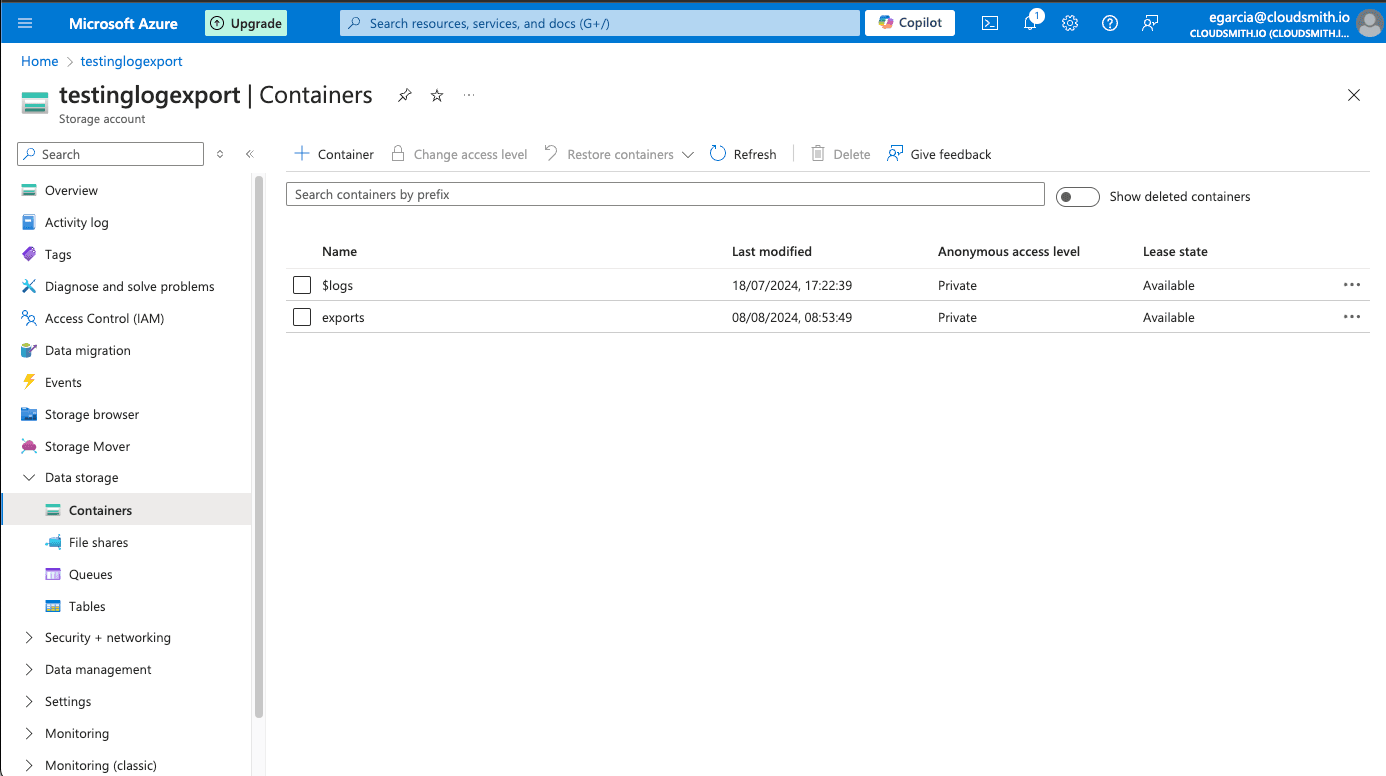Click the + Container button
1386x776 pixels.
point(334,154)
